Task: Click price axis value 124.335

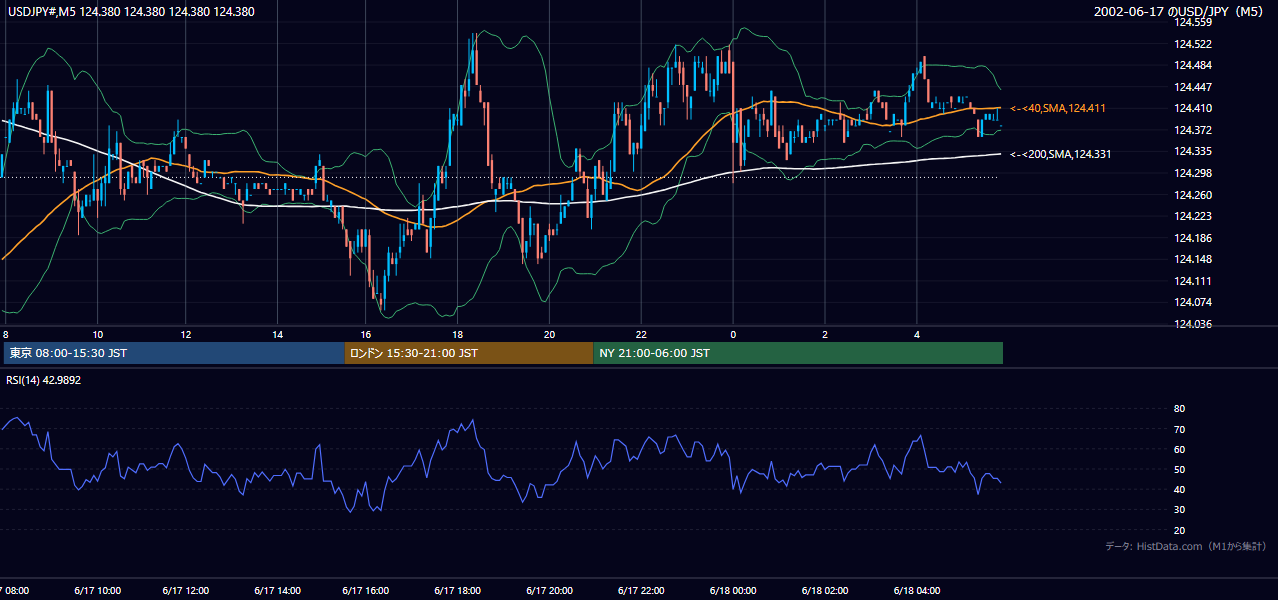Action: tap(1192, 151)
